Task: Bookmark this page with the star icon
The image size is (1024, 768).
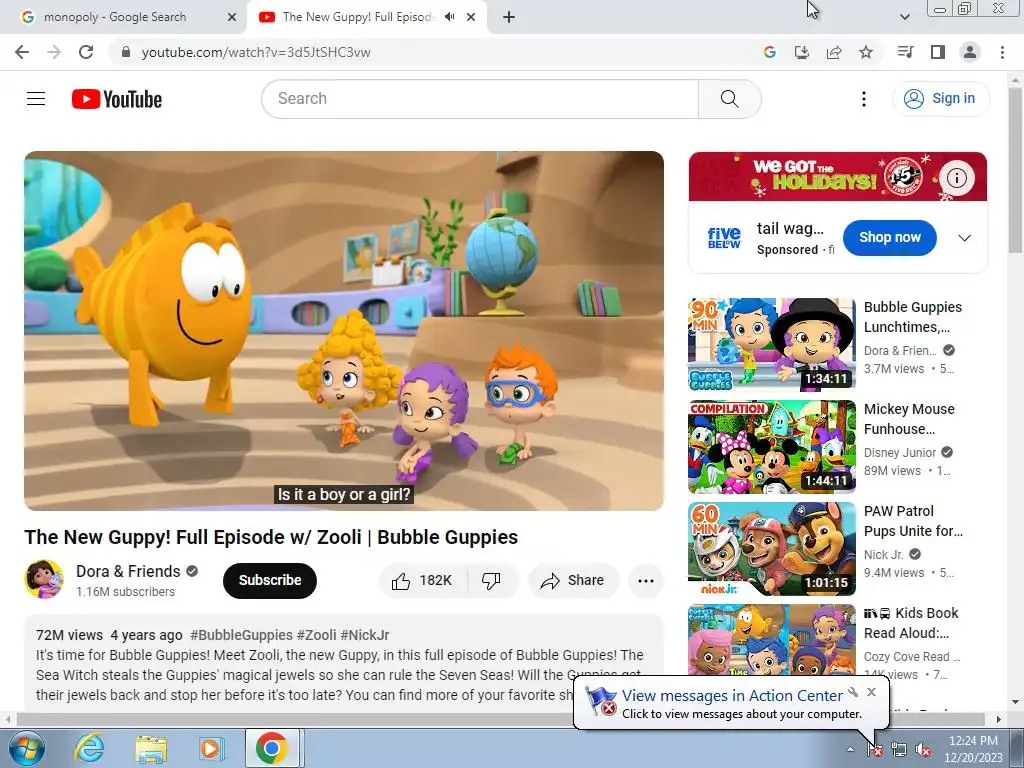Action: (866, 52)
